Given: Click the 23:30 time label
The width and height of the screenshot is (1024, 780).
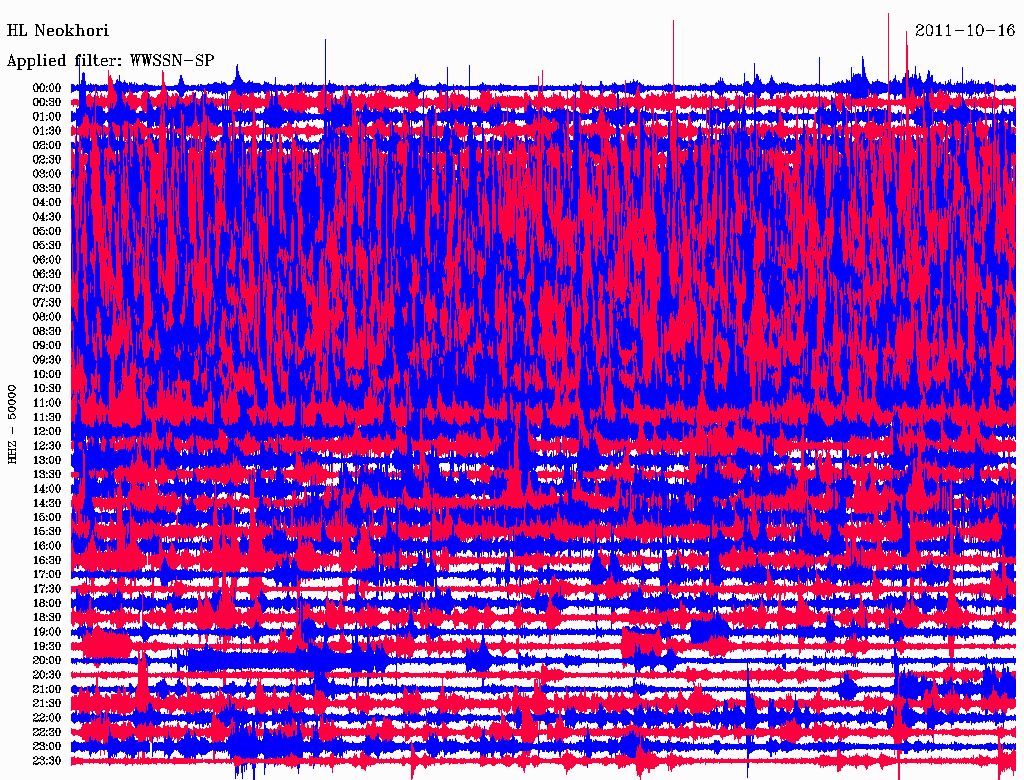Looking at the screenshot, I should pyautogui.click(x=47, y=760).
